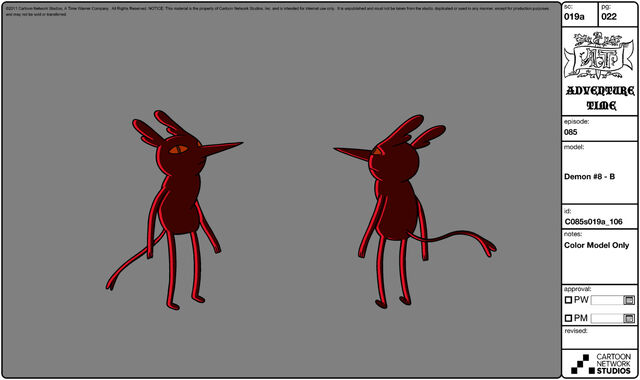Select the page number "022"
Image resolution: width=640 pixels, height=380 pixels.
pos(609,17)
